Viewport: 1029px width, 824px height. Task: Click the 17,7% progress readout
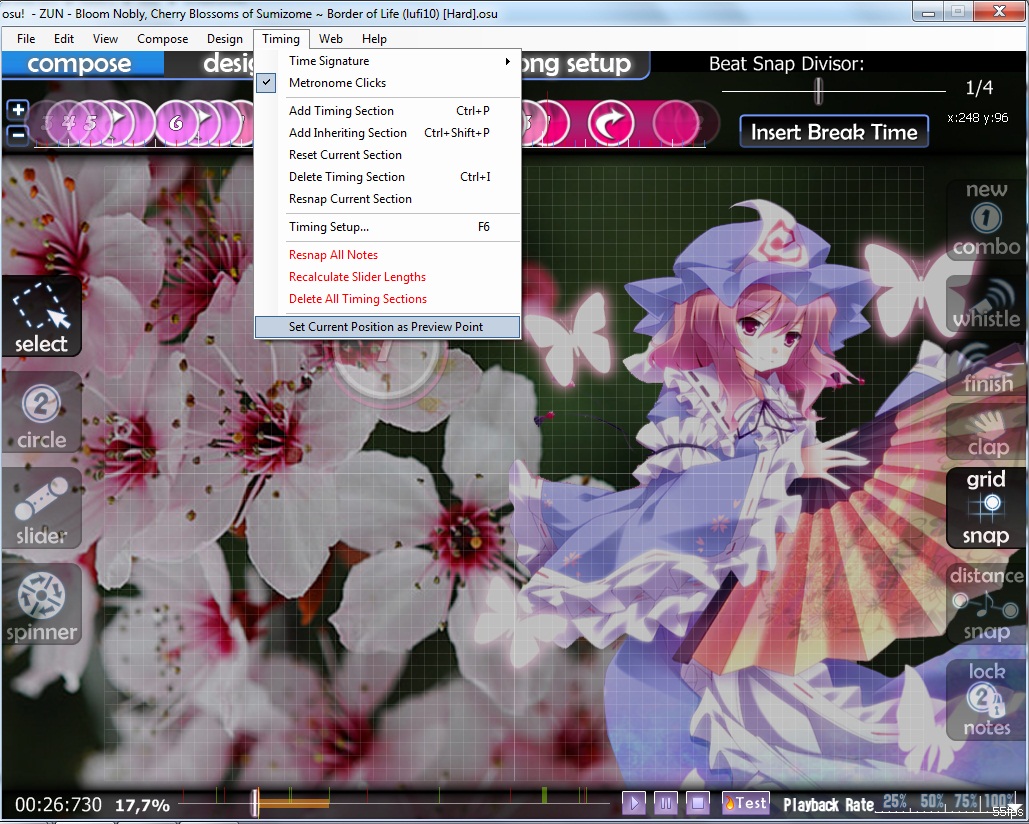click(x=142, y=805)
